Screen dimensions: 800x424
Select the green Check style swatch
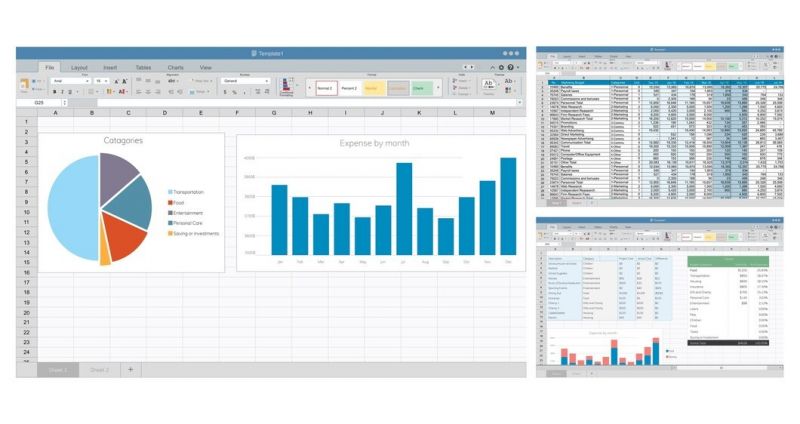[x=420, y=88]
